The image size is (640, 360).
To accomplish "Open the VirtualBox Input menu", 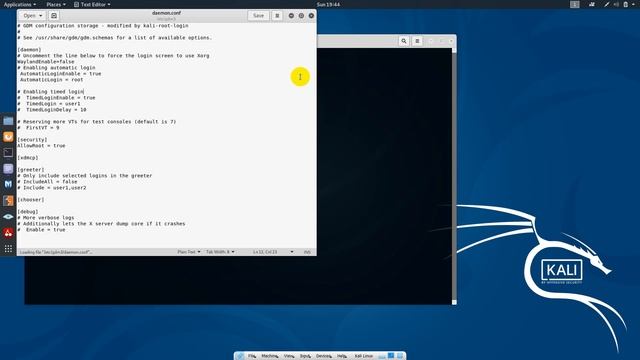I will [x=305, y=356].
